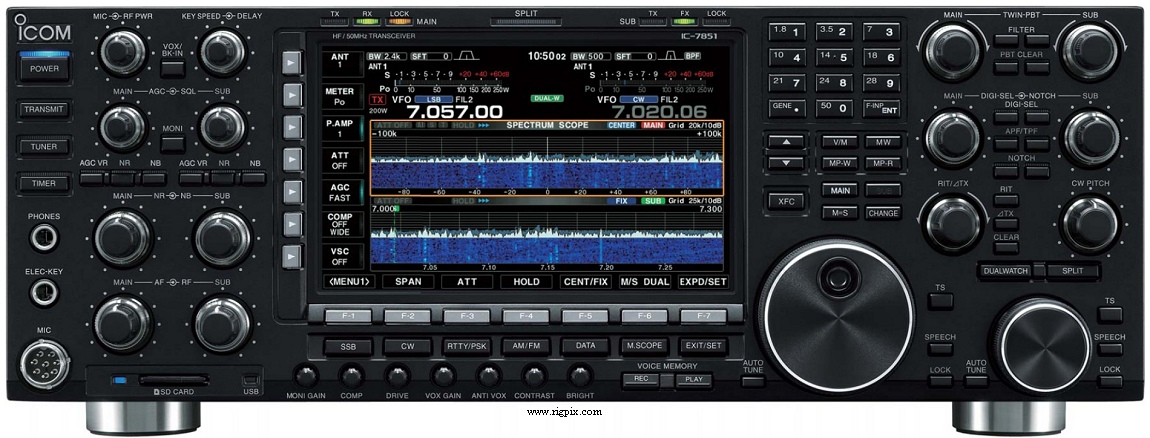Tap keypad key 5 for 14 MHz band
Viewport: 1150px width, 438px height.
(835, 57)
